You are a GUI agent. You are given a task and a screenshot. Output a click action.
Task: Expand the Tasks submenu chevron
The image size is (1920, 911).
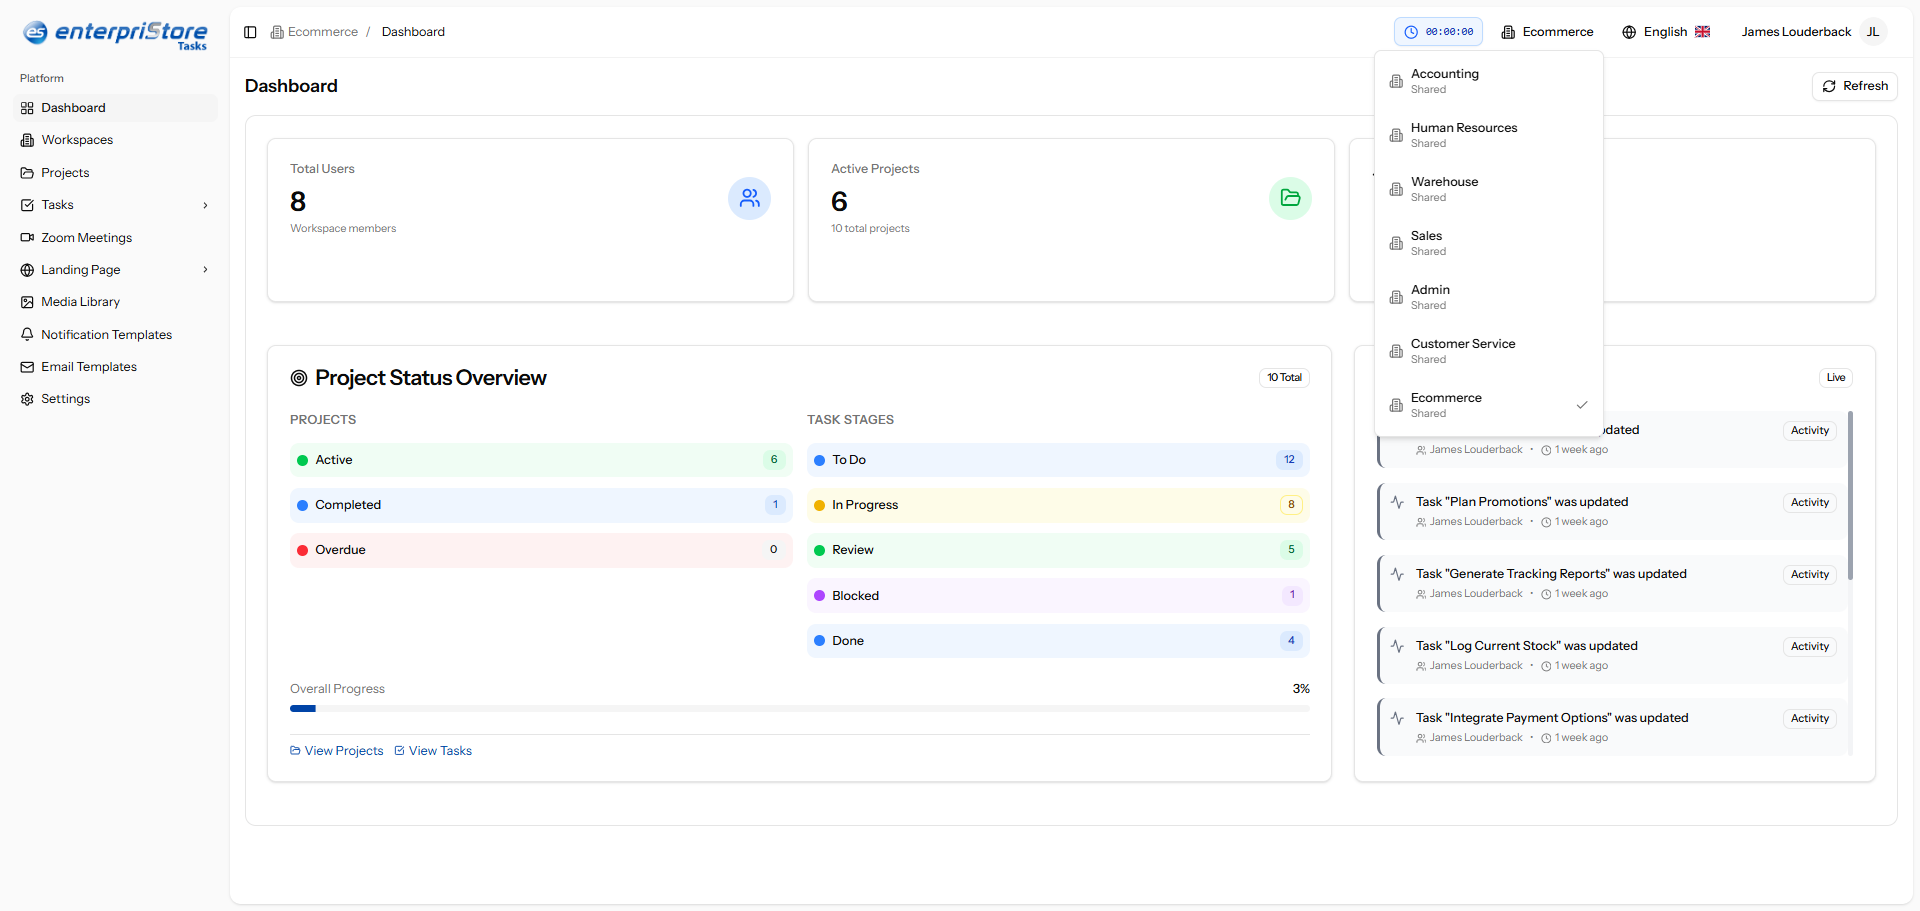(206, 206)
